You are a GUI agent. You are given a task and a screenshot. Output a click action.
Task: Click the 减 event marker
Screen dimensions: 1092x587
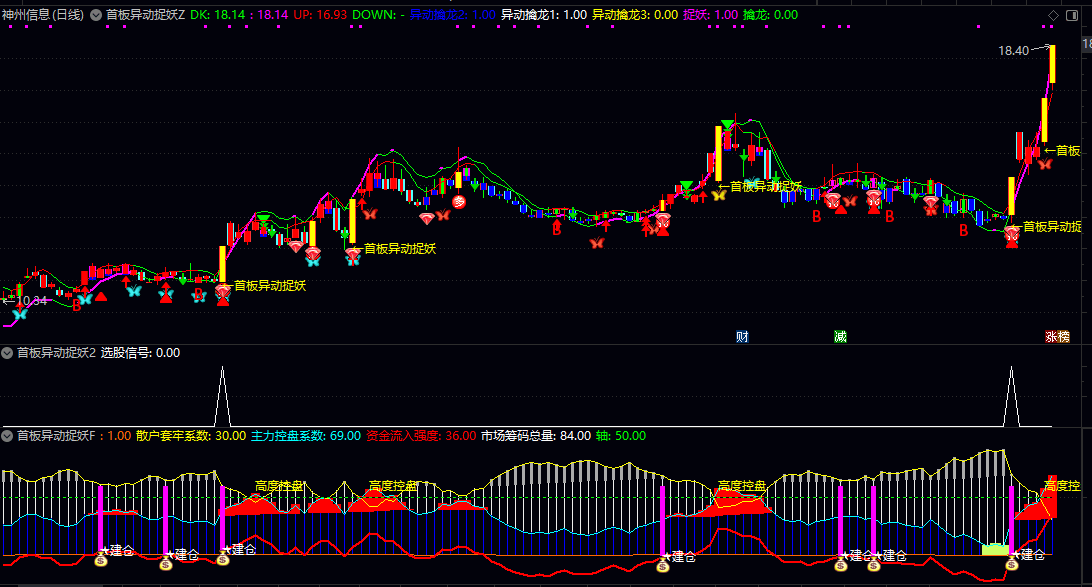(x=840, y=336)
